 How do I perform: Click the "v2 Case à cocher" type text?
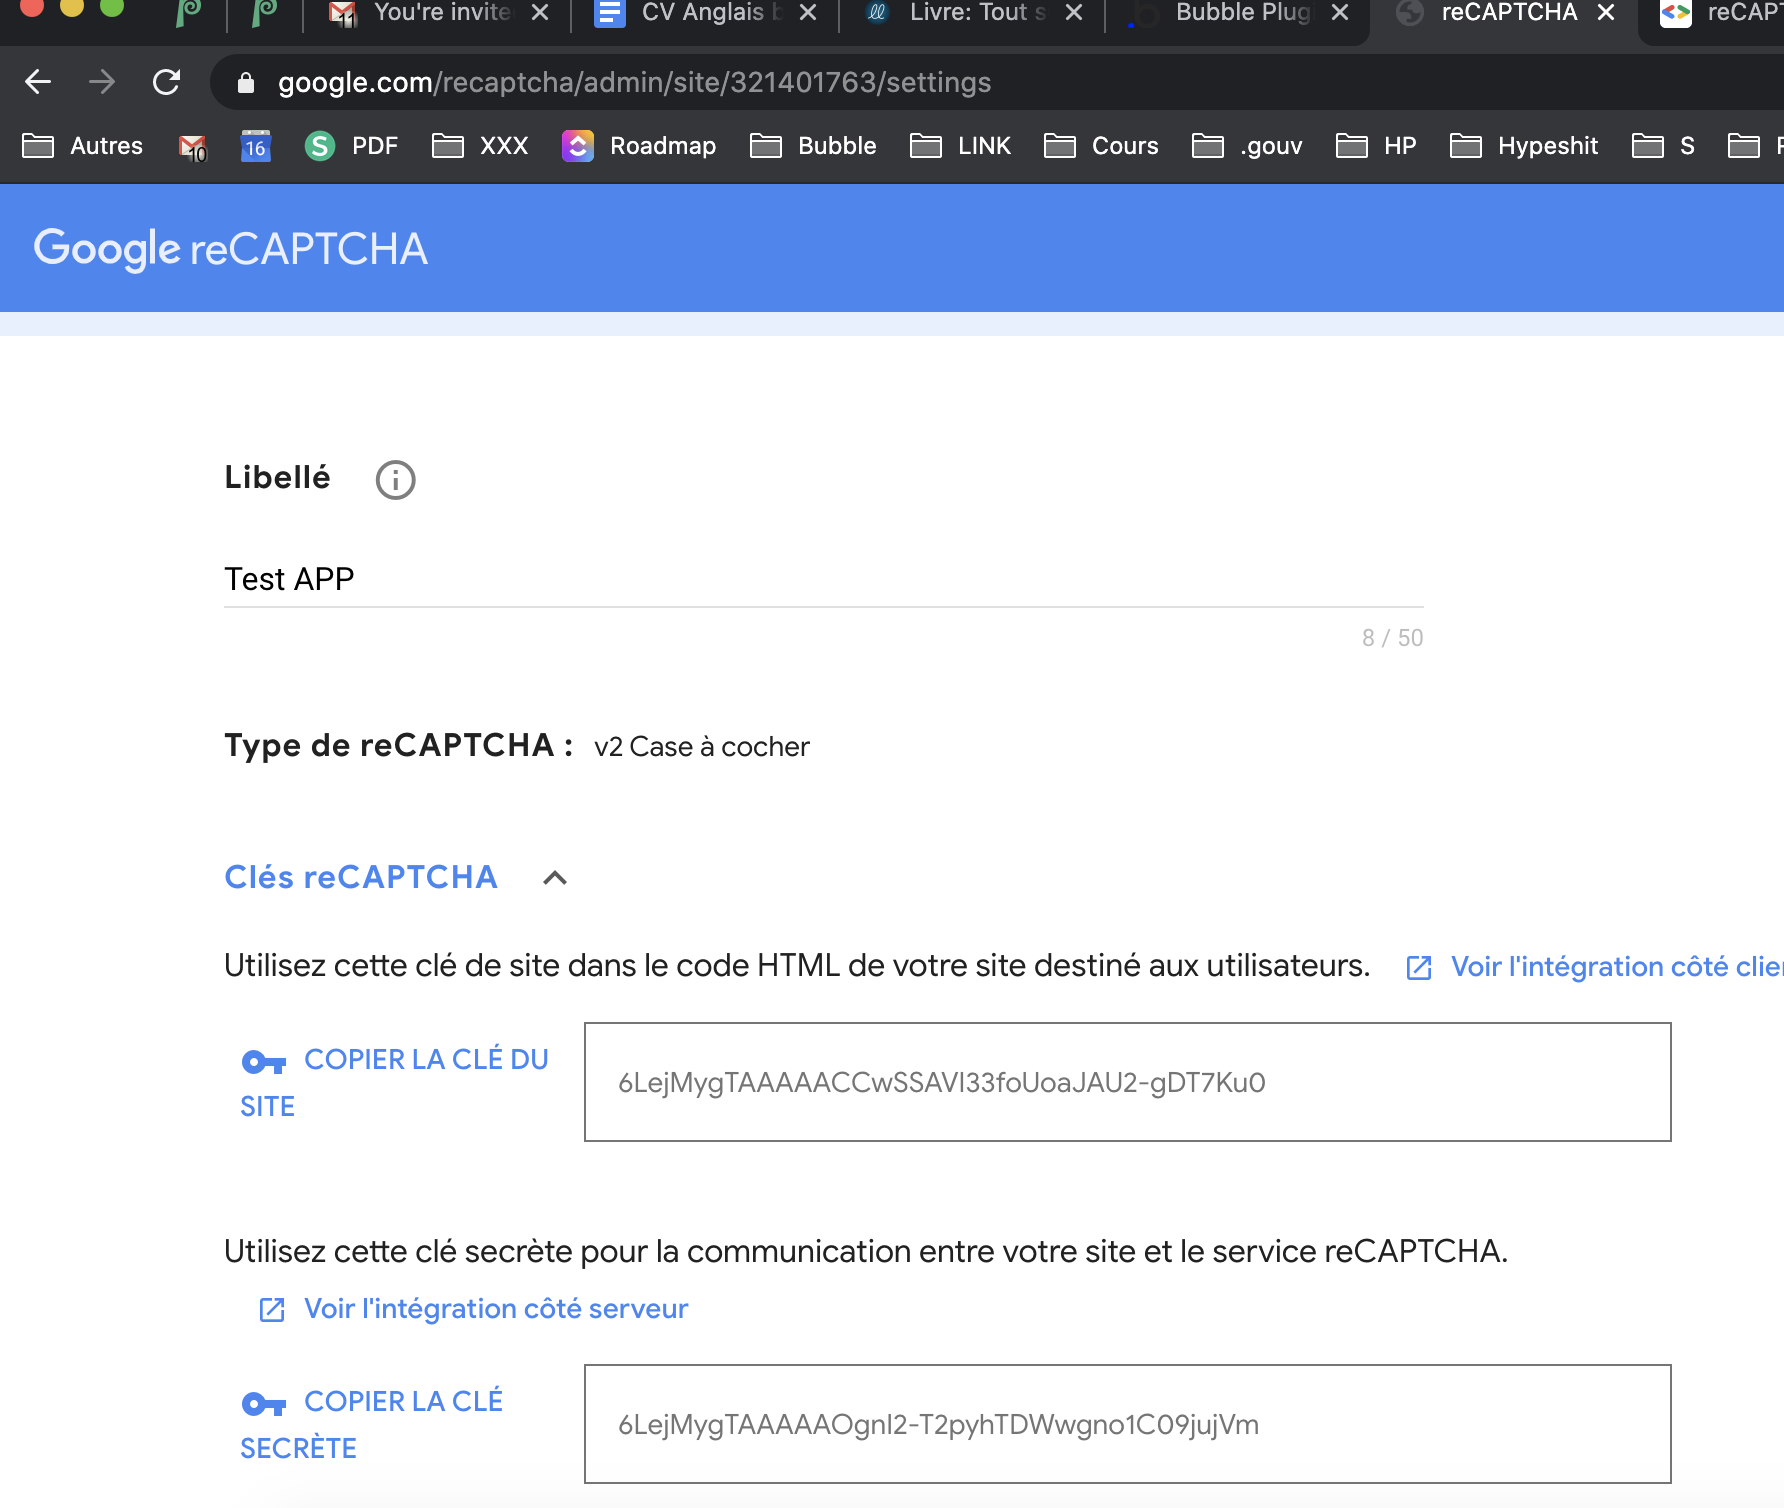tap(702, 747)
